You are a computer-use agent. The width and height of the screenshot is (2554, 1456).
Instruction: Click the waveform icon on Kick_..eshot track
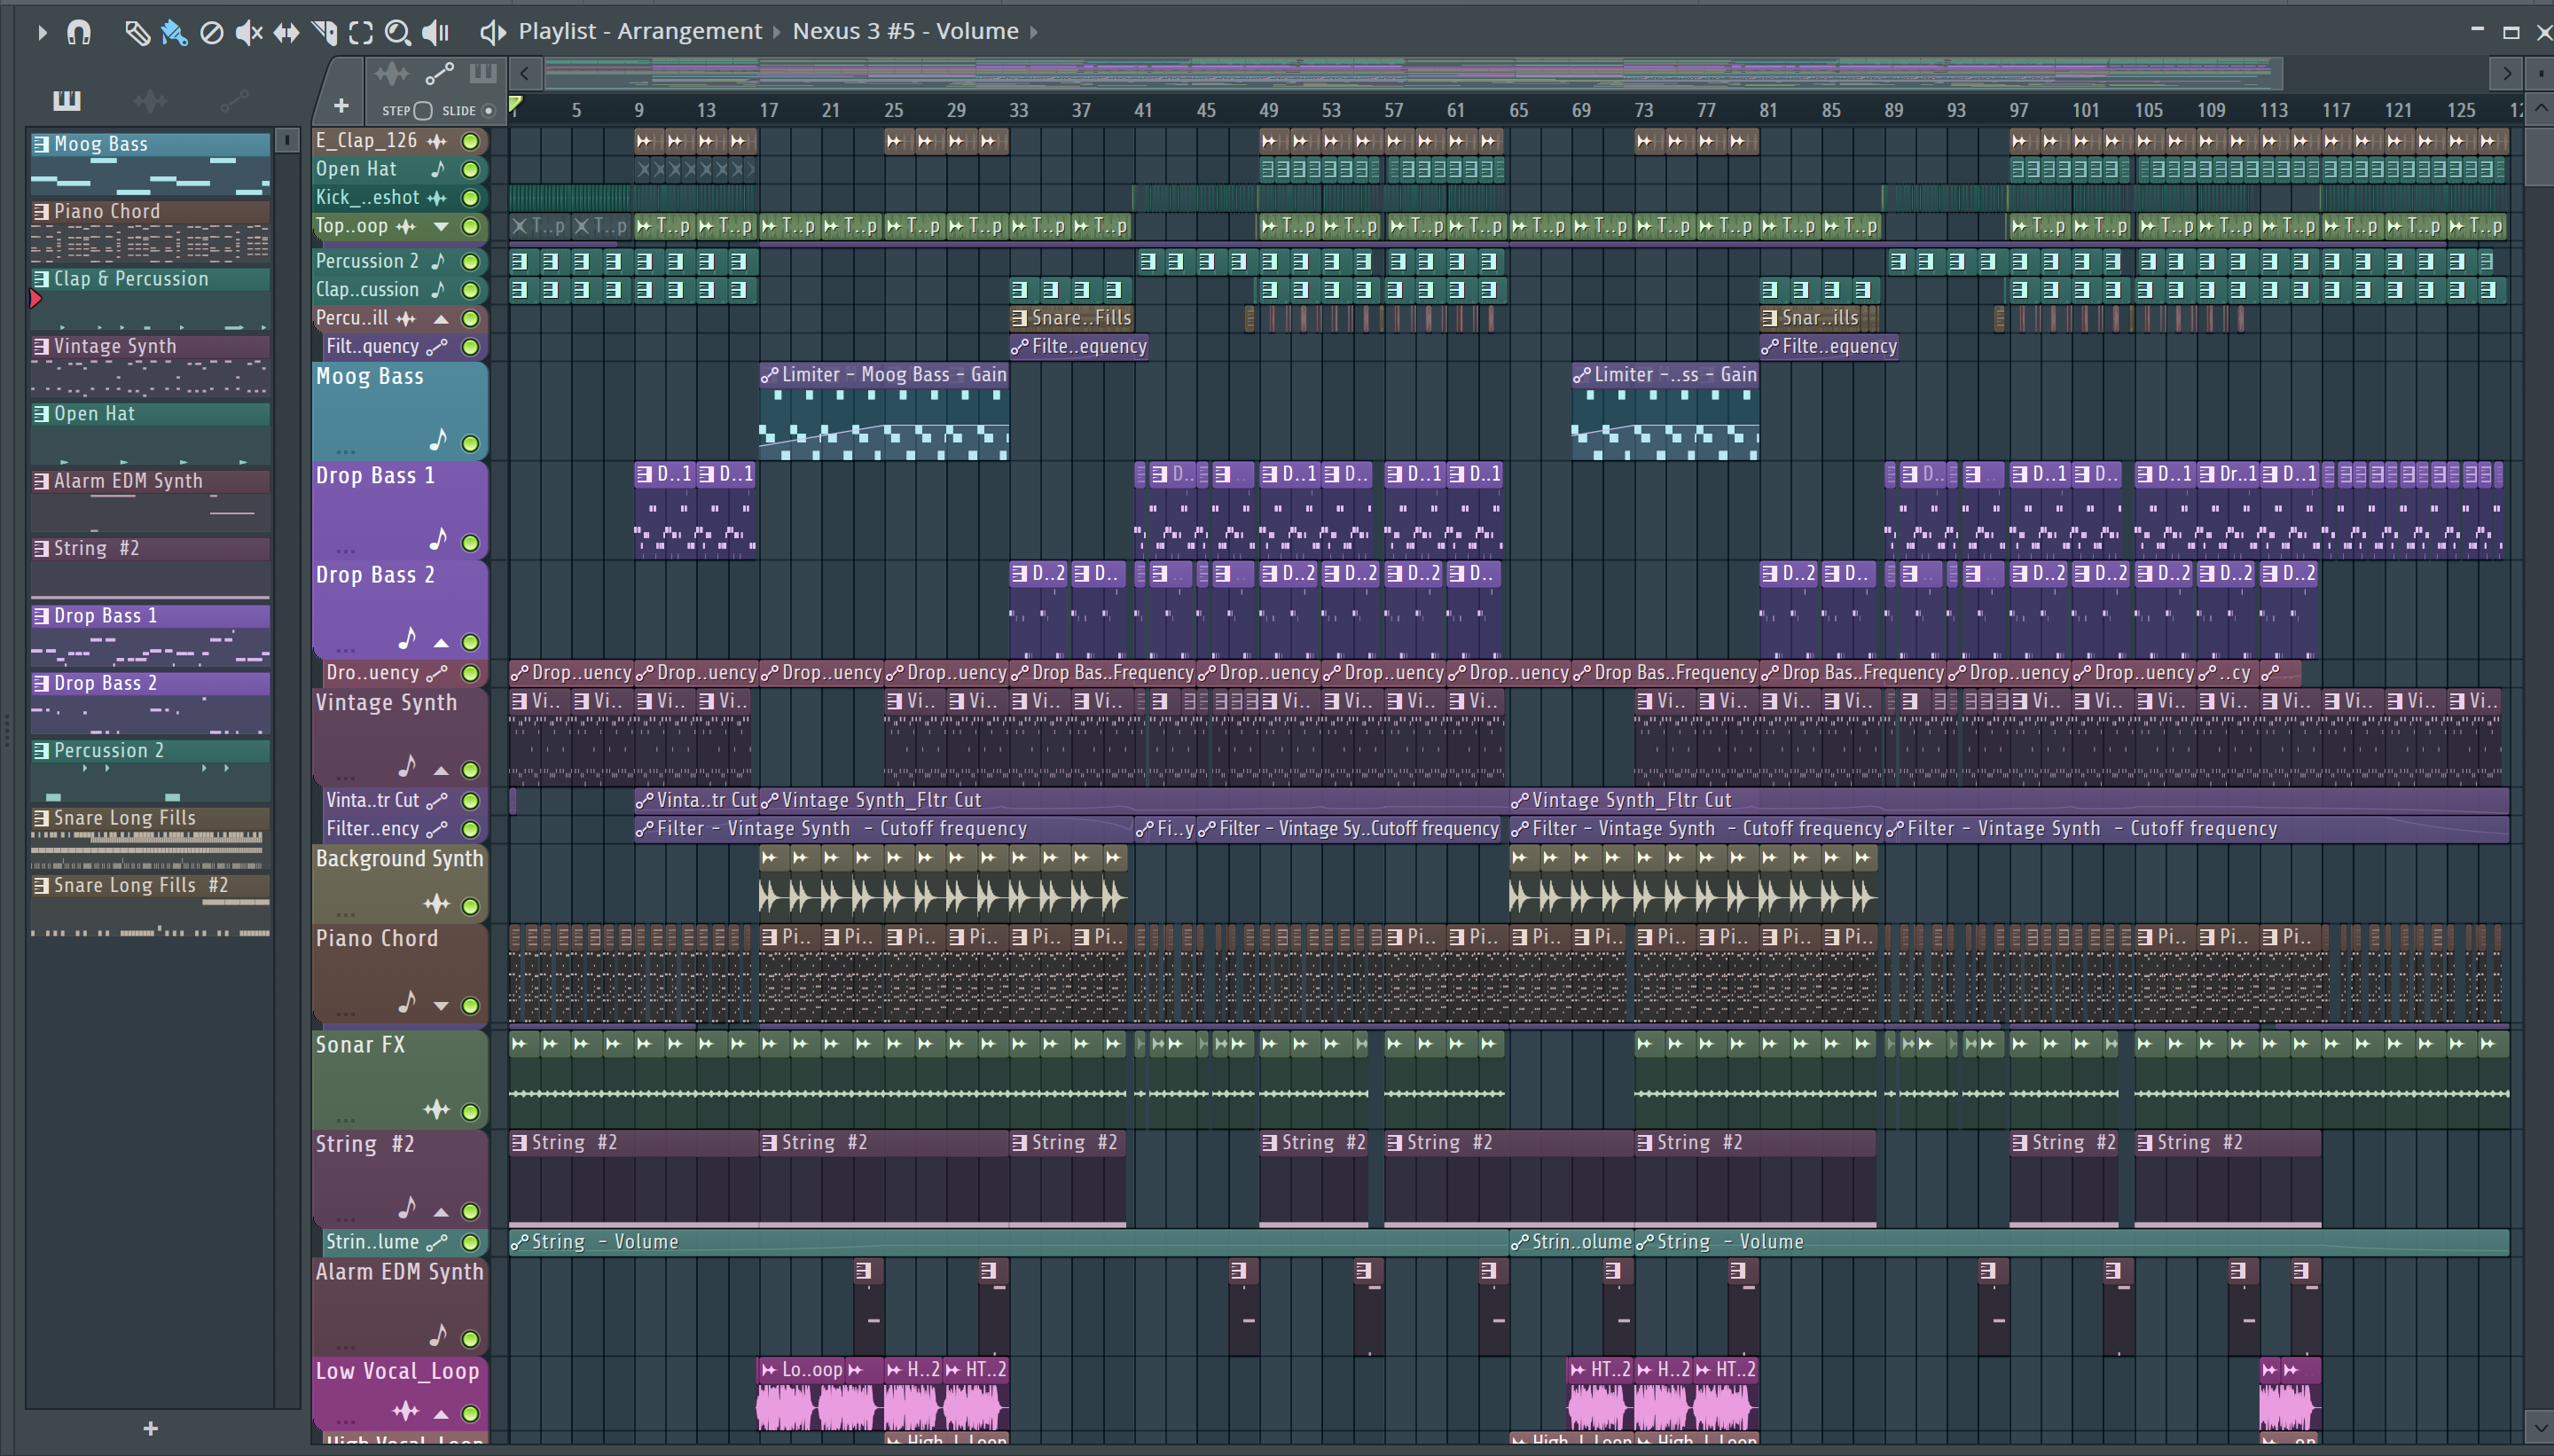[437, 198]
